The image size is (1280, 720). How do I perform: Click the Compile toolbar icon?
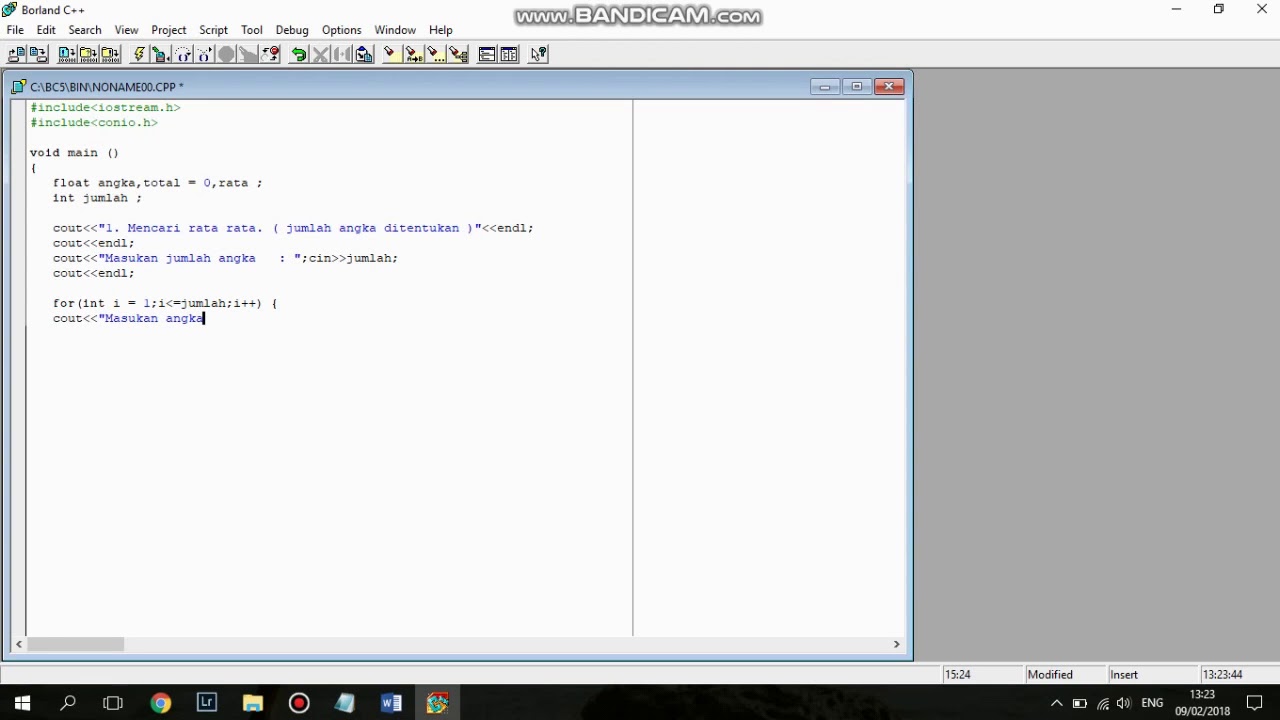[67, 54]
